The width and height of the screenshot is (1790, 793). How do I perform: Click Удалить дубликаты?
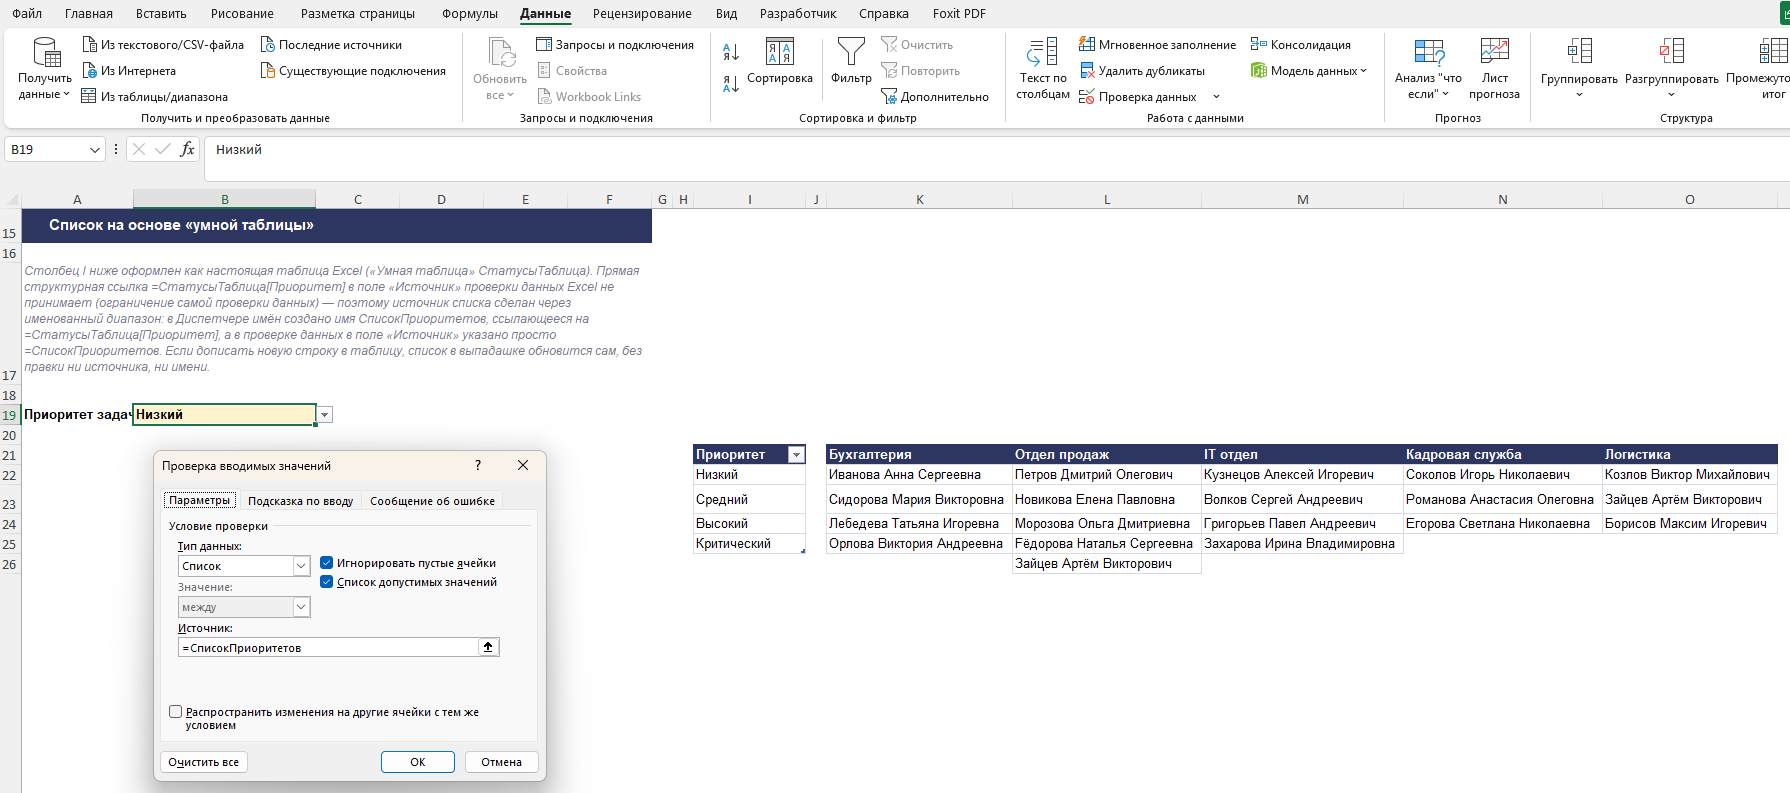point(1142,71)
